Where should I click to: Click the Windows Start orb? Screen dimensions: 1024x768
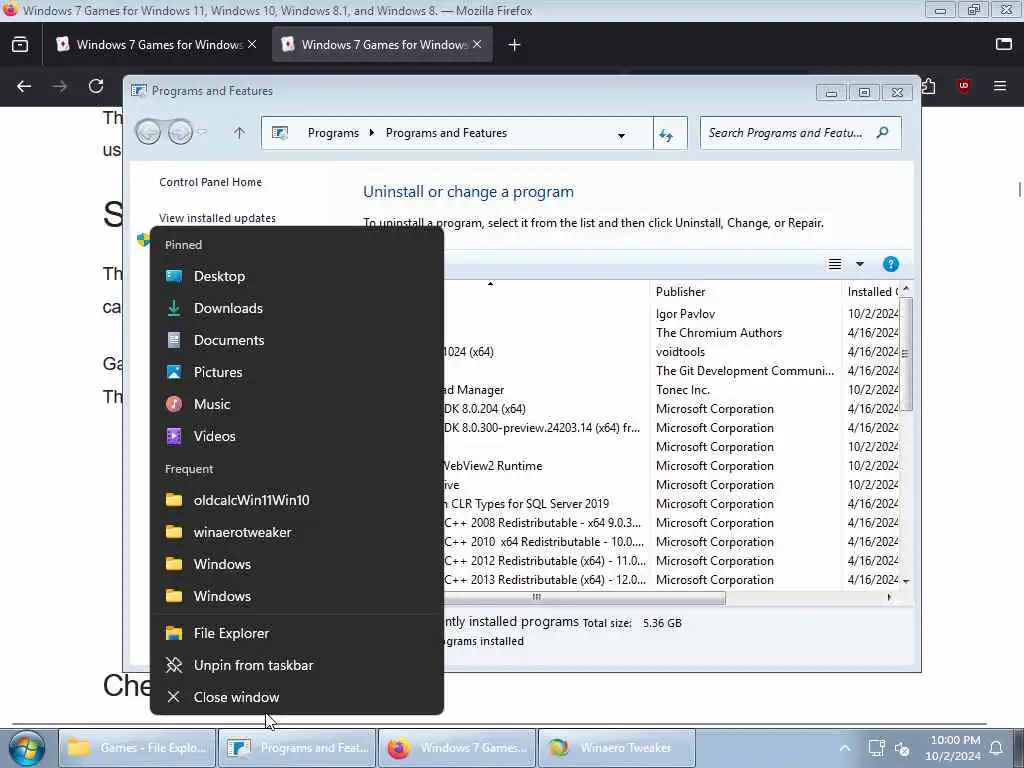27,748
